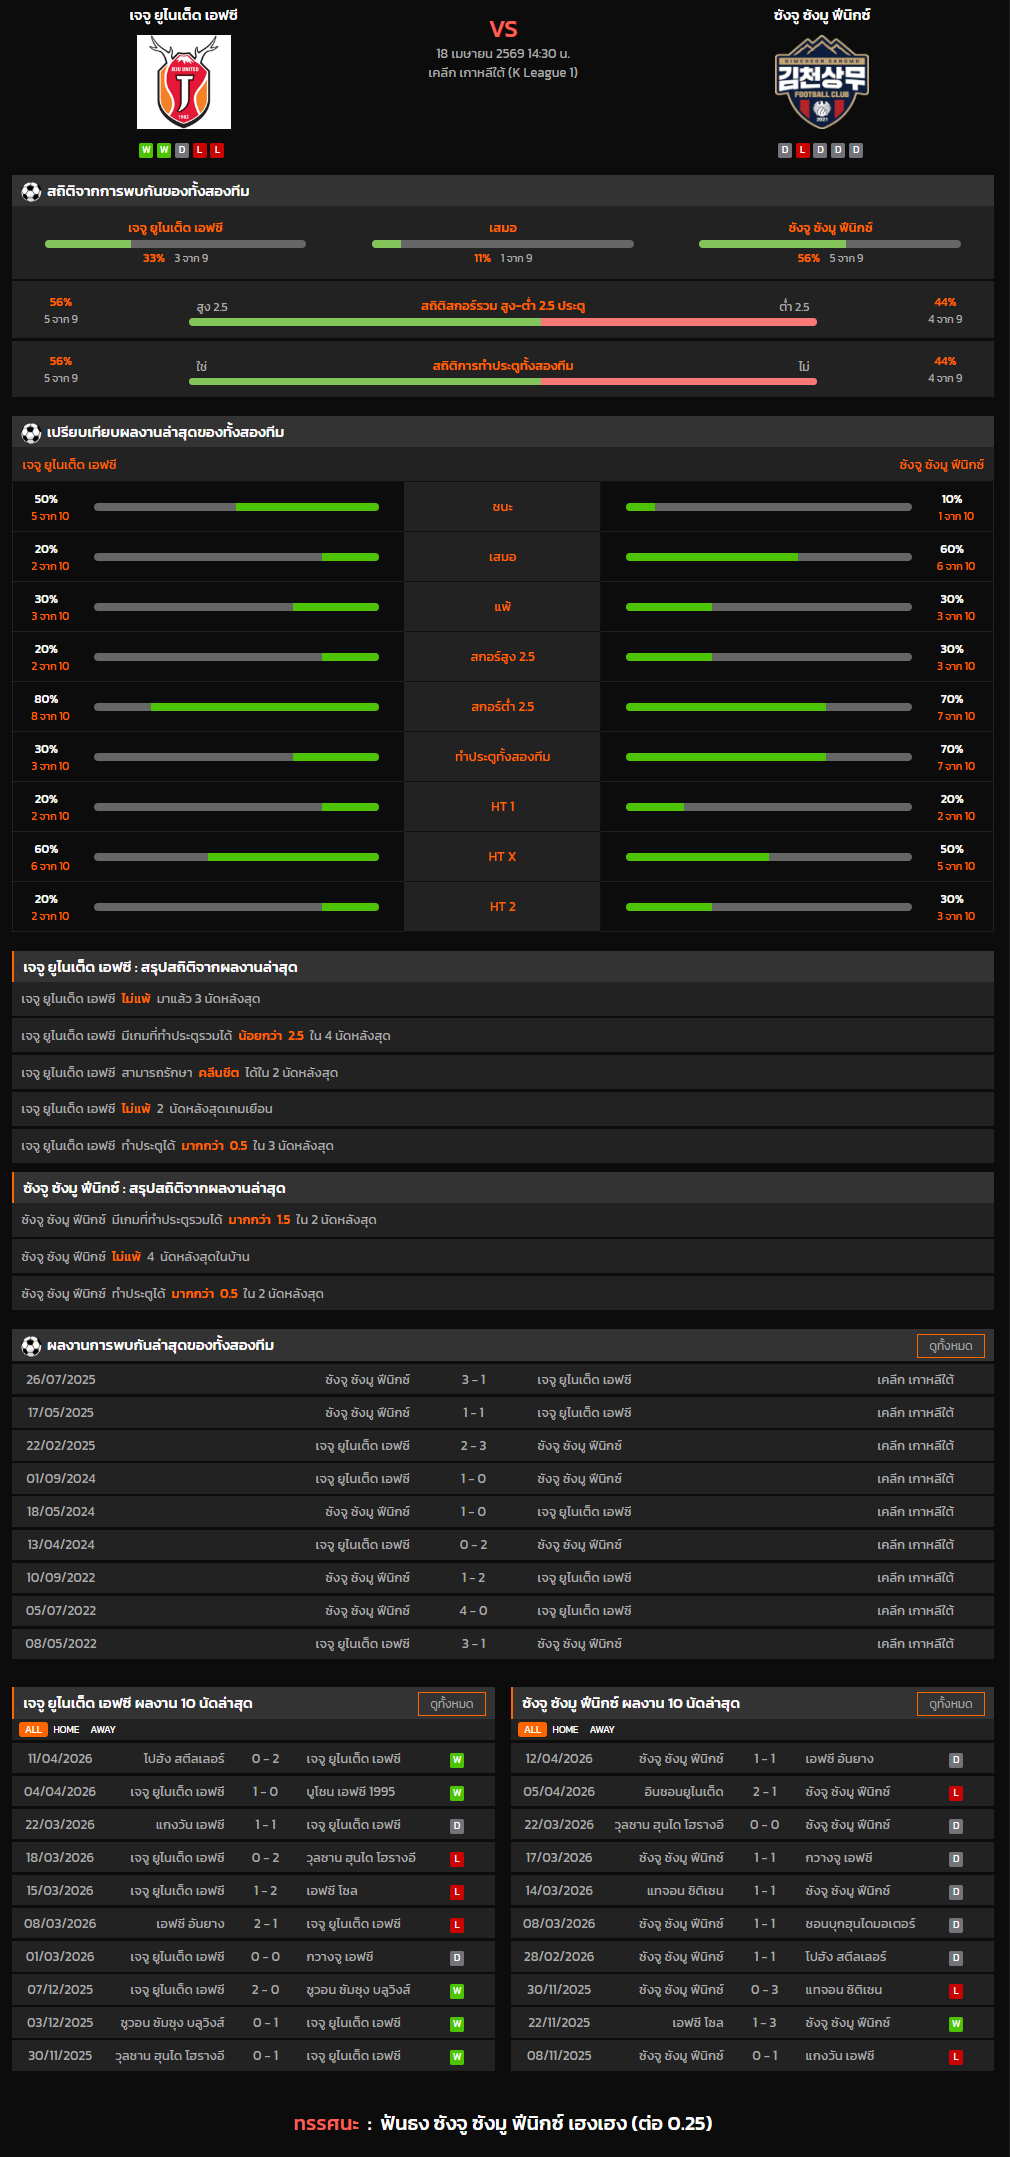
Task: Click the Jeju United FC team logo
Action: [x=184, y=82]
